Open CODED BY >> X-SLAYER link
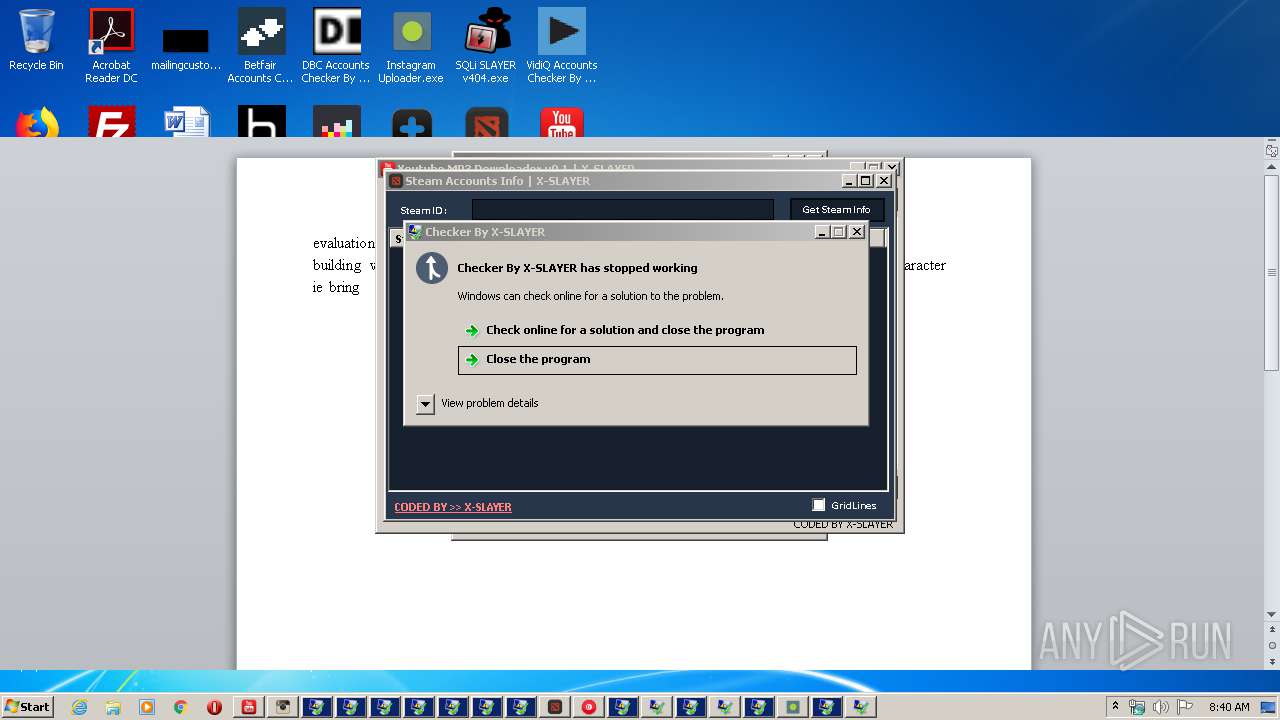Image resolution: width=1280 pixels, height=720 pixels. 452,507
